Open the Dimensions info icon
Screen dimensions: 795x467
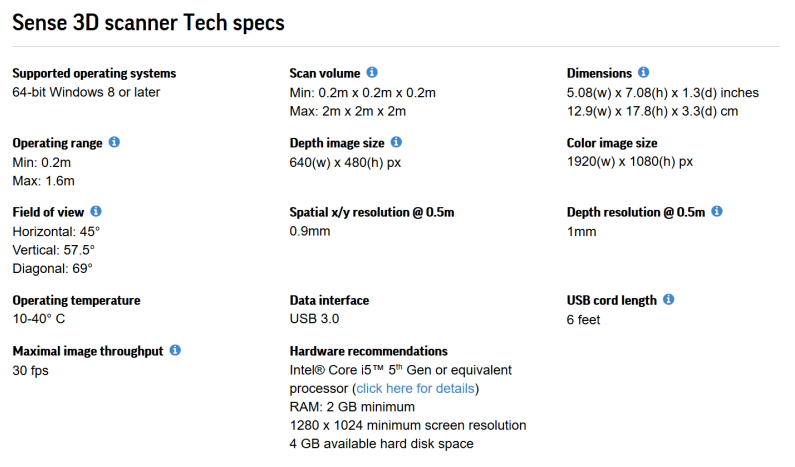point(643,72)
